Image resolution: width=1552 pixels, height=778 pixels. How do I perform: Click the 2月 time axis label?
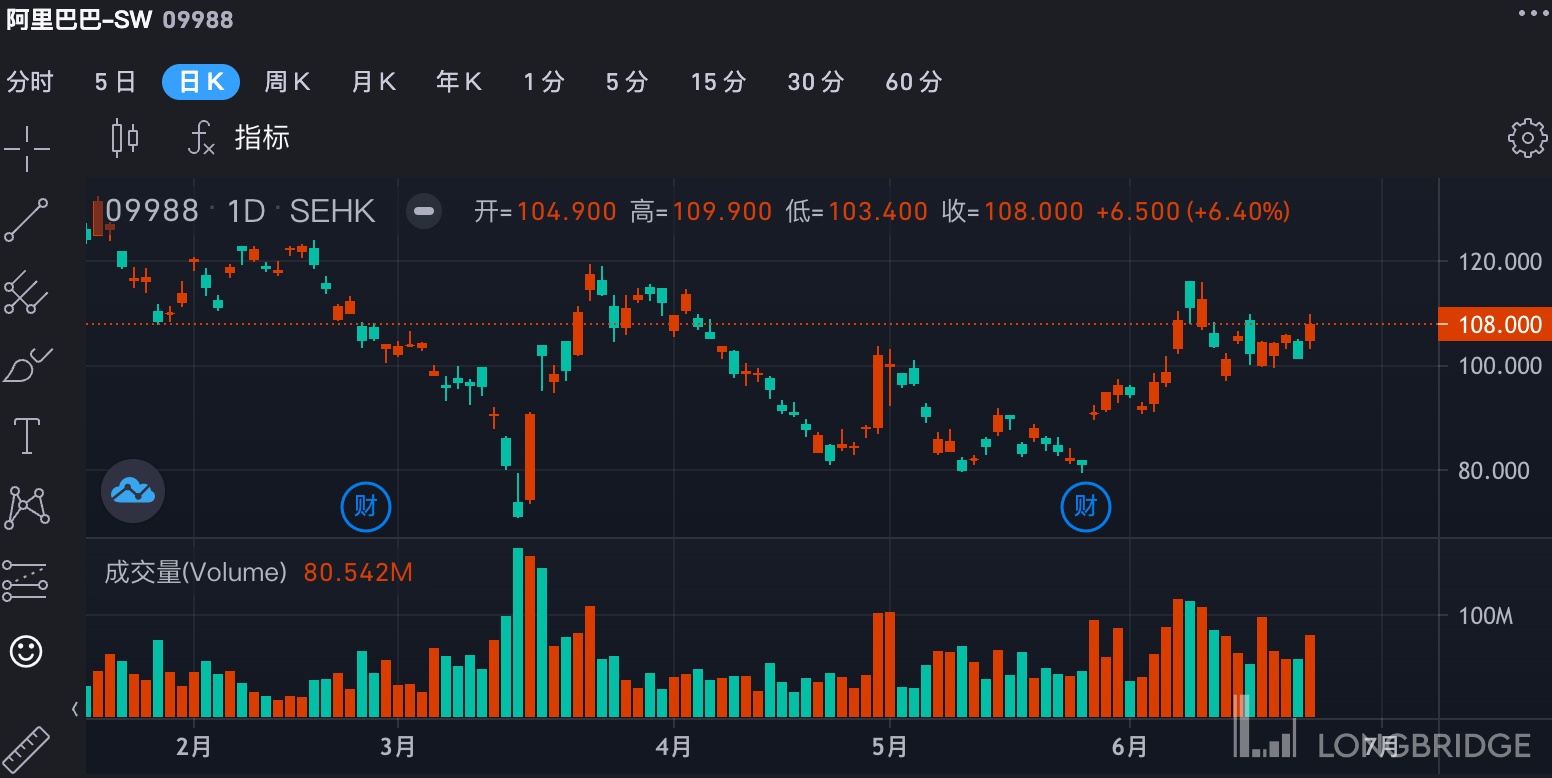click(x=193, y=747)
